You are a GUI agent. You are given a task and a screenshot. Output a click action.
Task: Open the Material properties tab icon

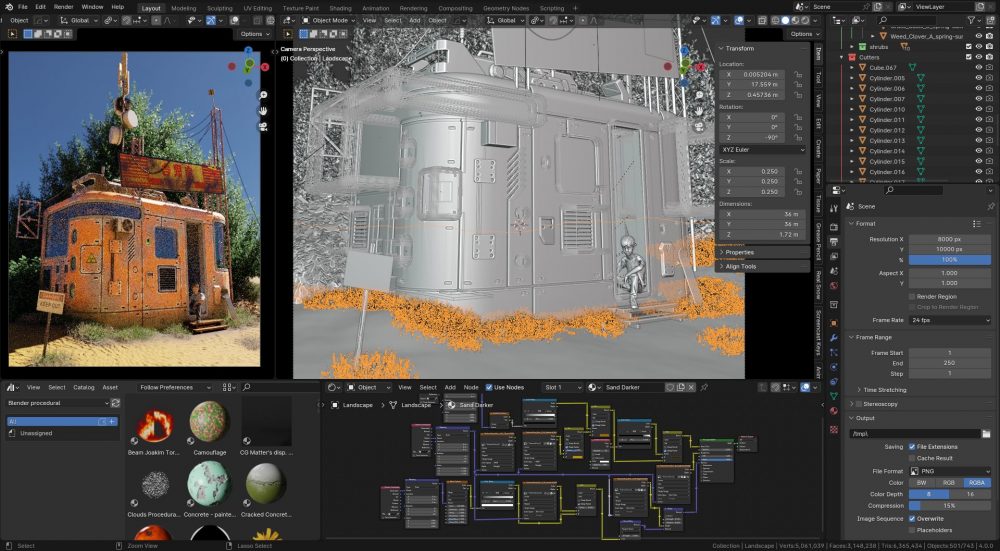click(834, 411)
